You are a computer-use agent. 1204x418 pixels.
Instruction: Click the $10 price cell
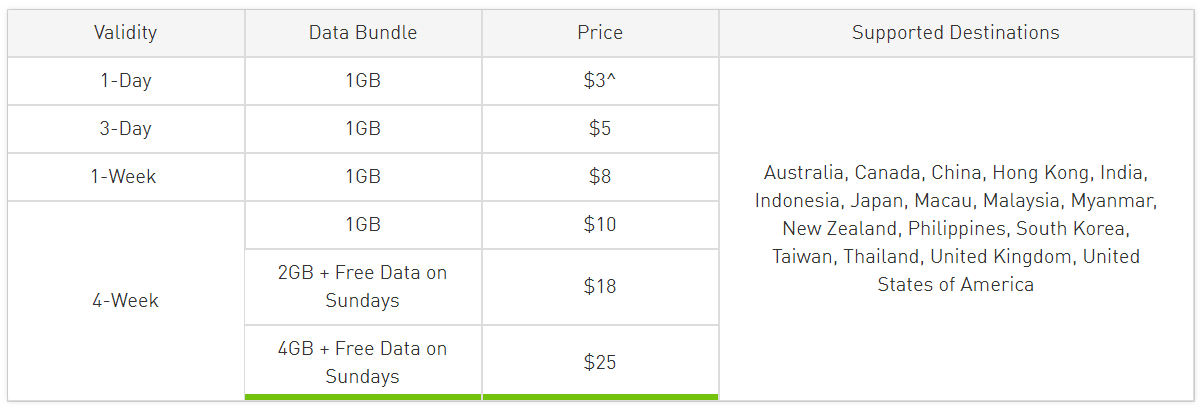pyautogui.click(x=600, y=225)
